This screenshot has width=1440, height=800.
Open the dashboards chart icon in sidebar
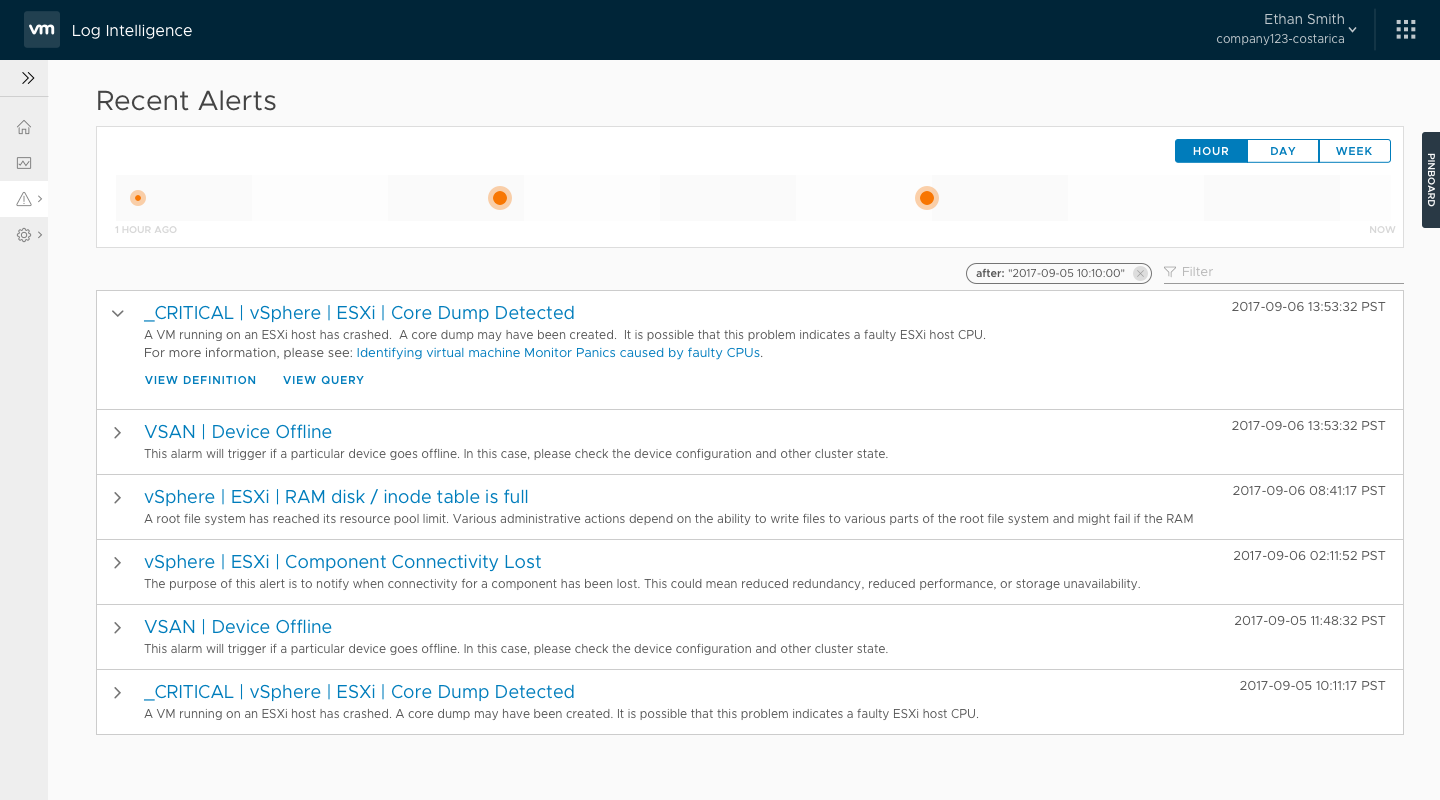24,163
